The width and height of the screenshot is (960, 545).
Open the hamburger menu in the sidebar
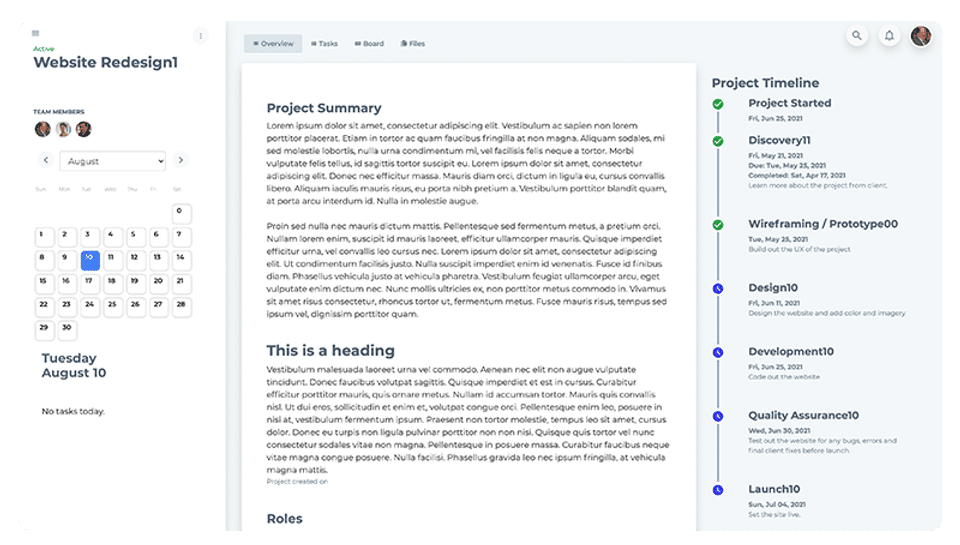point(36,34)
